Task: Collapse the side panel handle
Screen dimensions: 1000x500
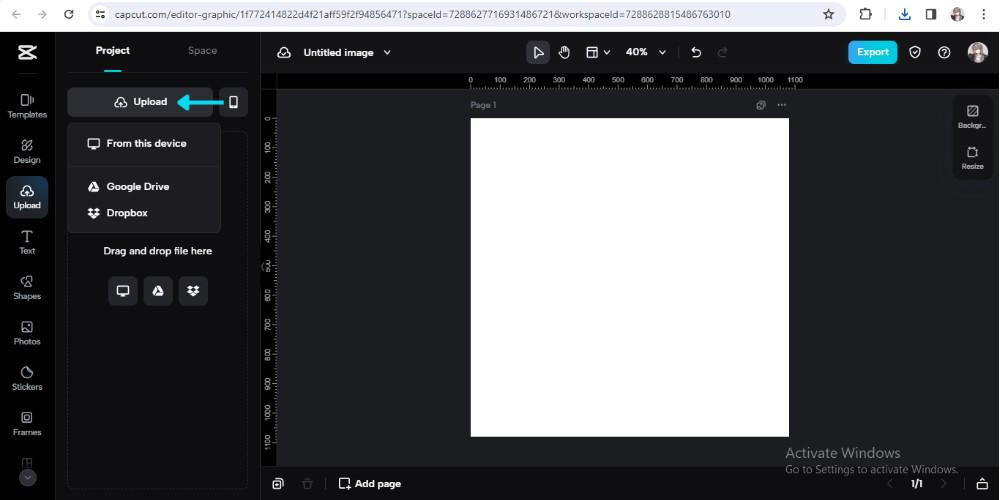Action: click(264, 267)
